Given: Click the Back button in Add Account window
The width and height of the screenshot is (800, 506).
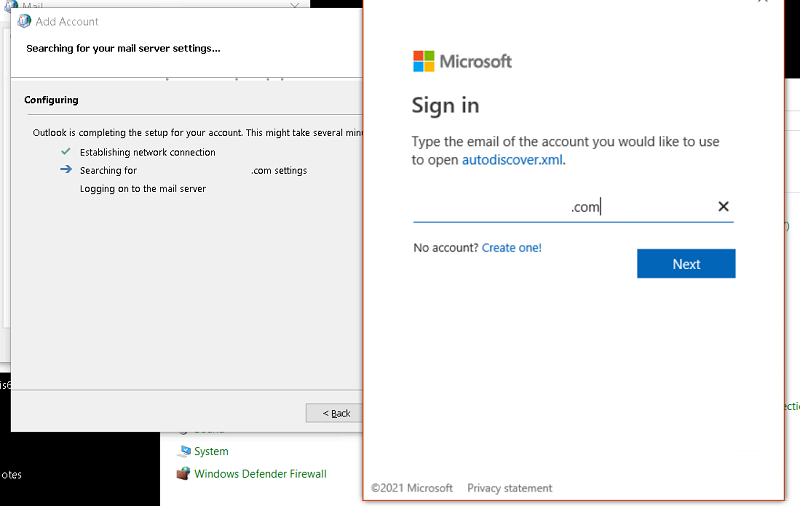Looking at the screenshot, I should [x=336, y=413].
